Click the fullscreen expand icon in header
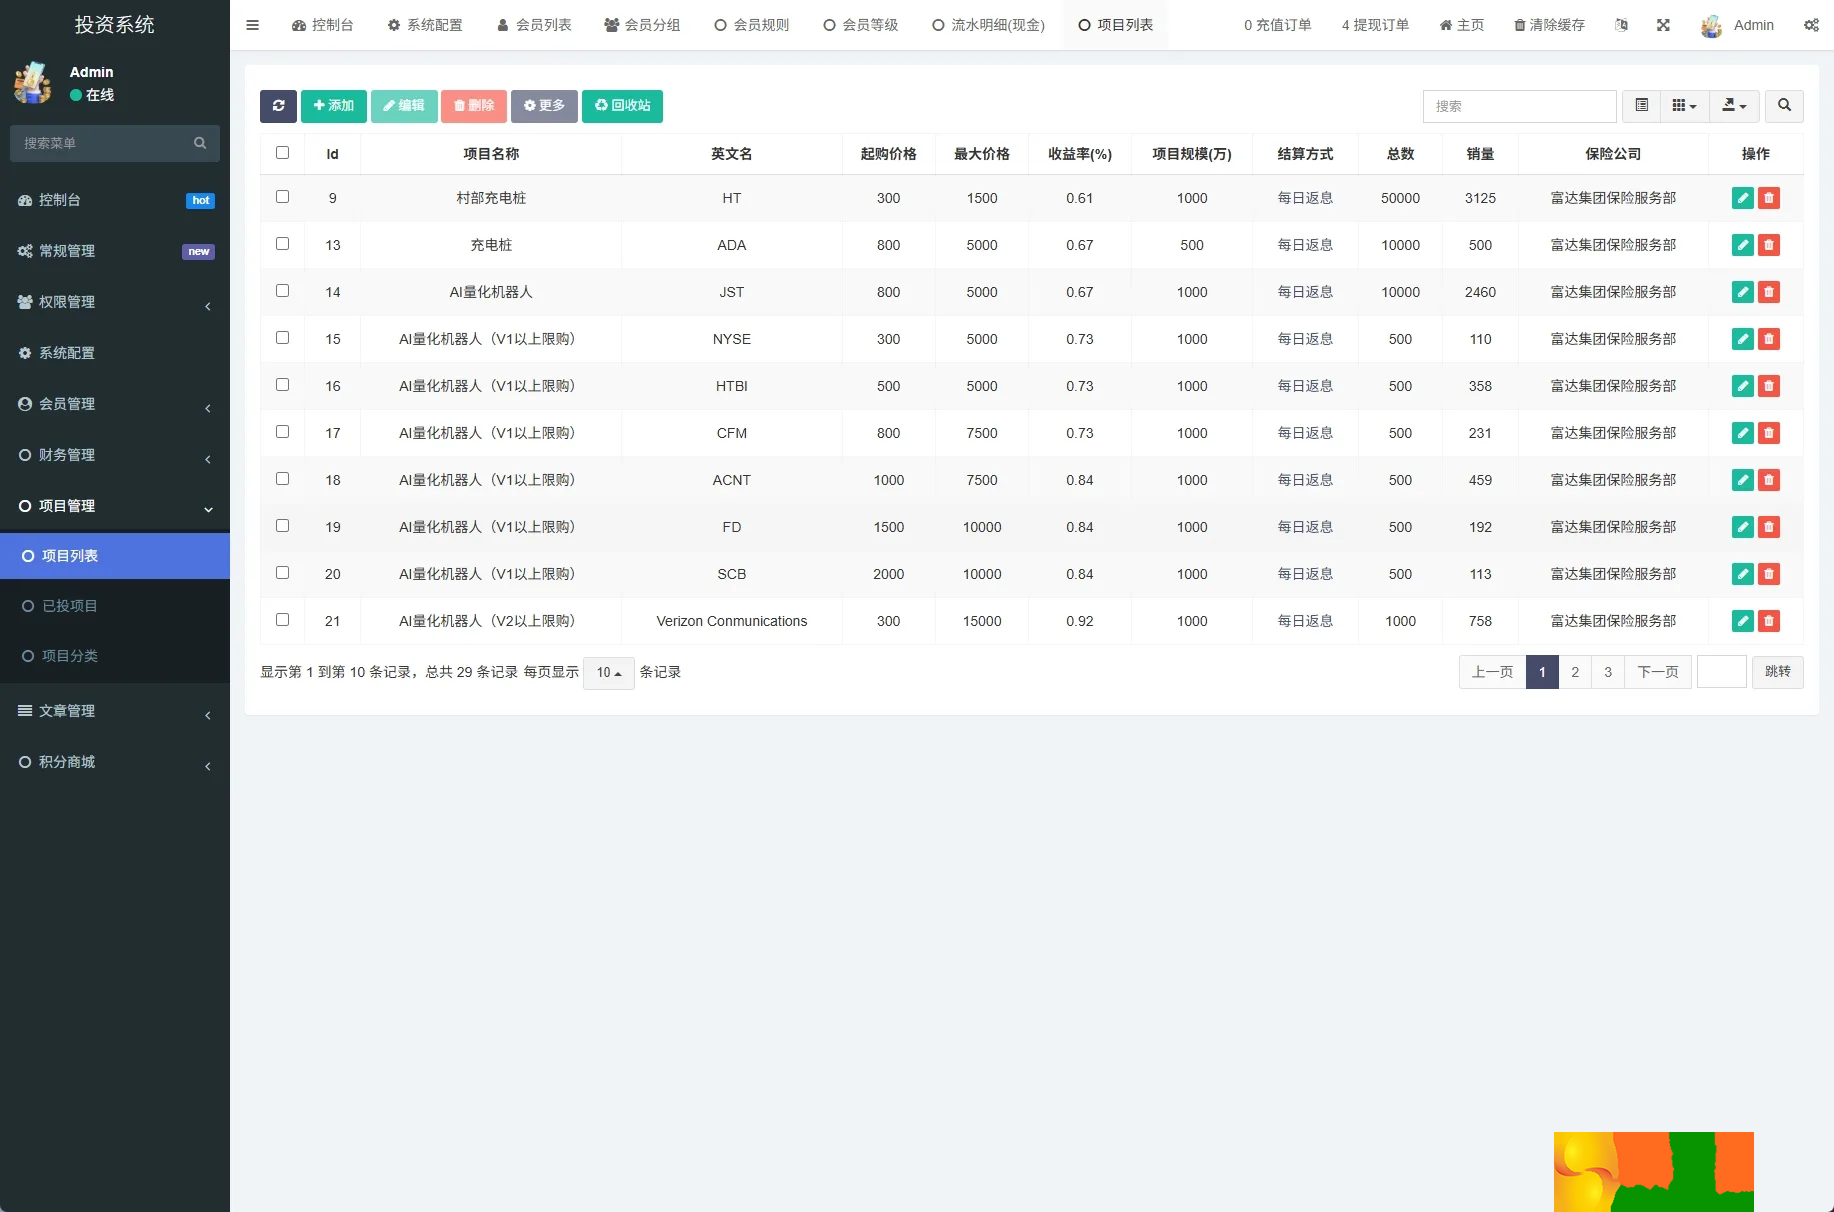Viewport: 1834px width, 1212px height. pos(1663,25)
